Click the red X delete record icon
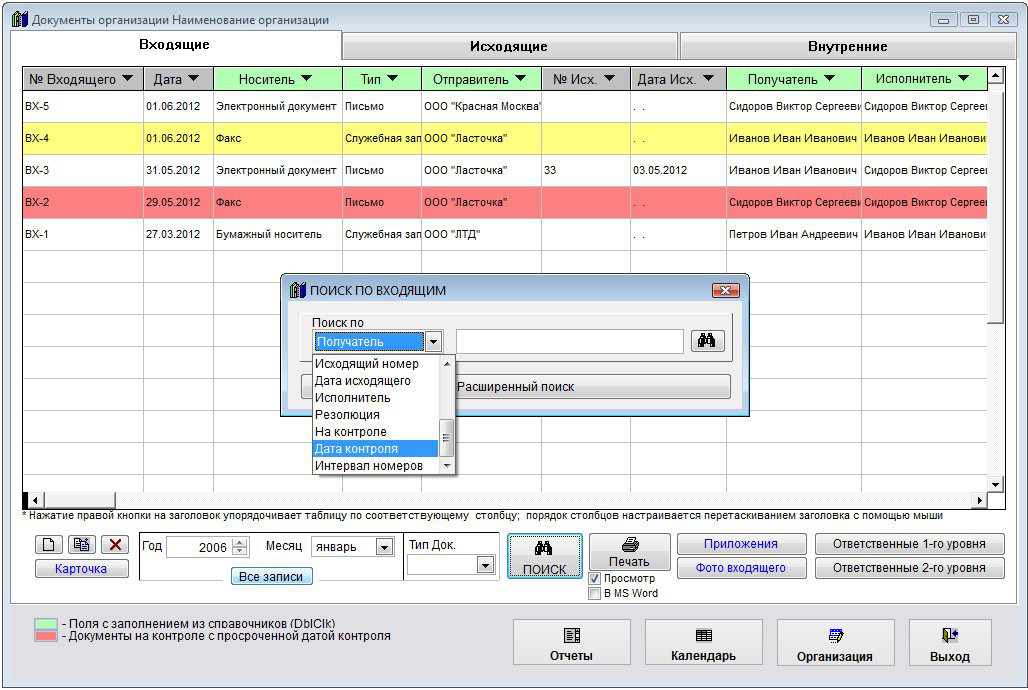1028x690 pixels. 114,545
